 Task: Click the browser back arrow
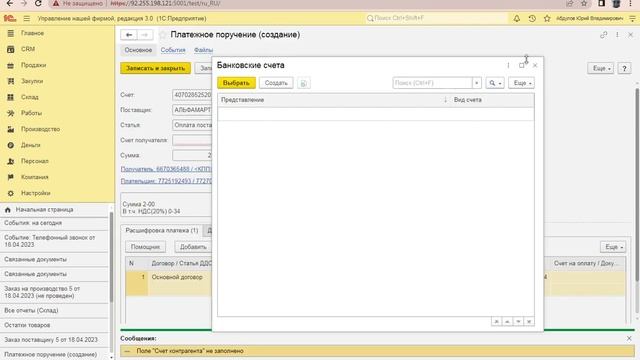[x=9, y=4]
